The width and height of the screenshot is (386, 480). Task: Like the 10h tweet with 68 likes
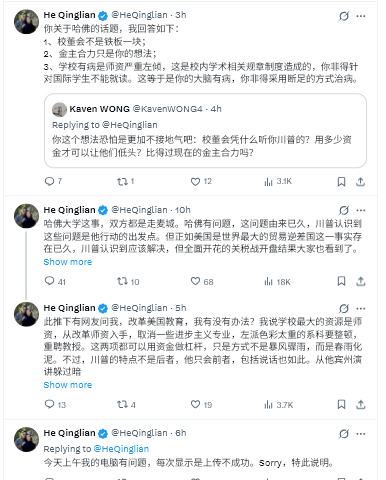pyautogui.click(x=202, y=282)
